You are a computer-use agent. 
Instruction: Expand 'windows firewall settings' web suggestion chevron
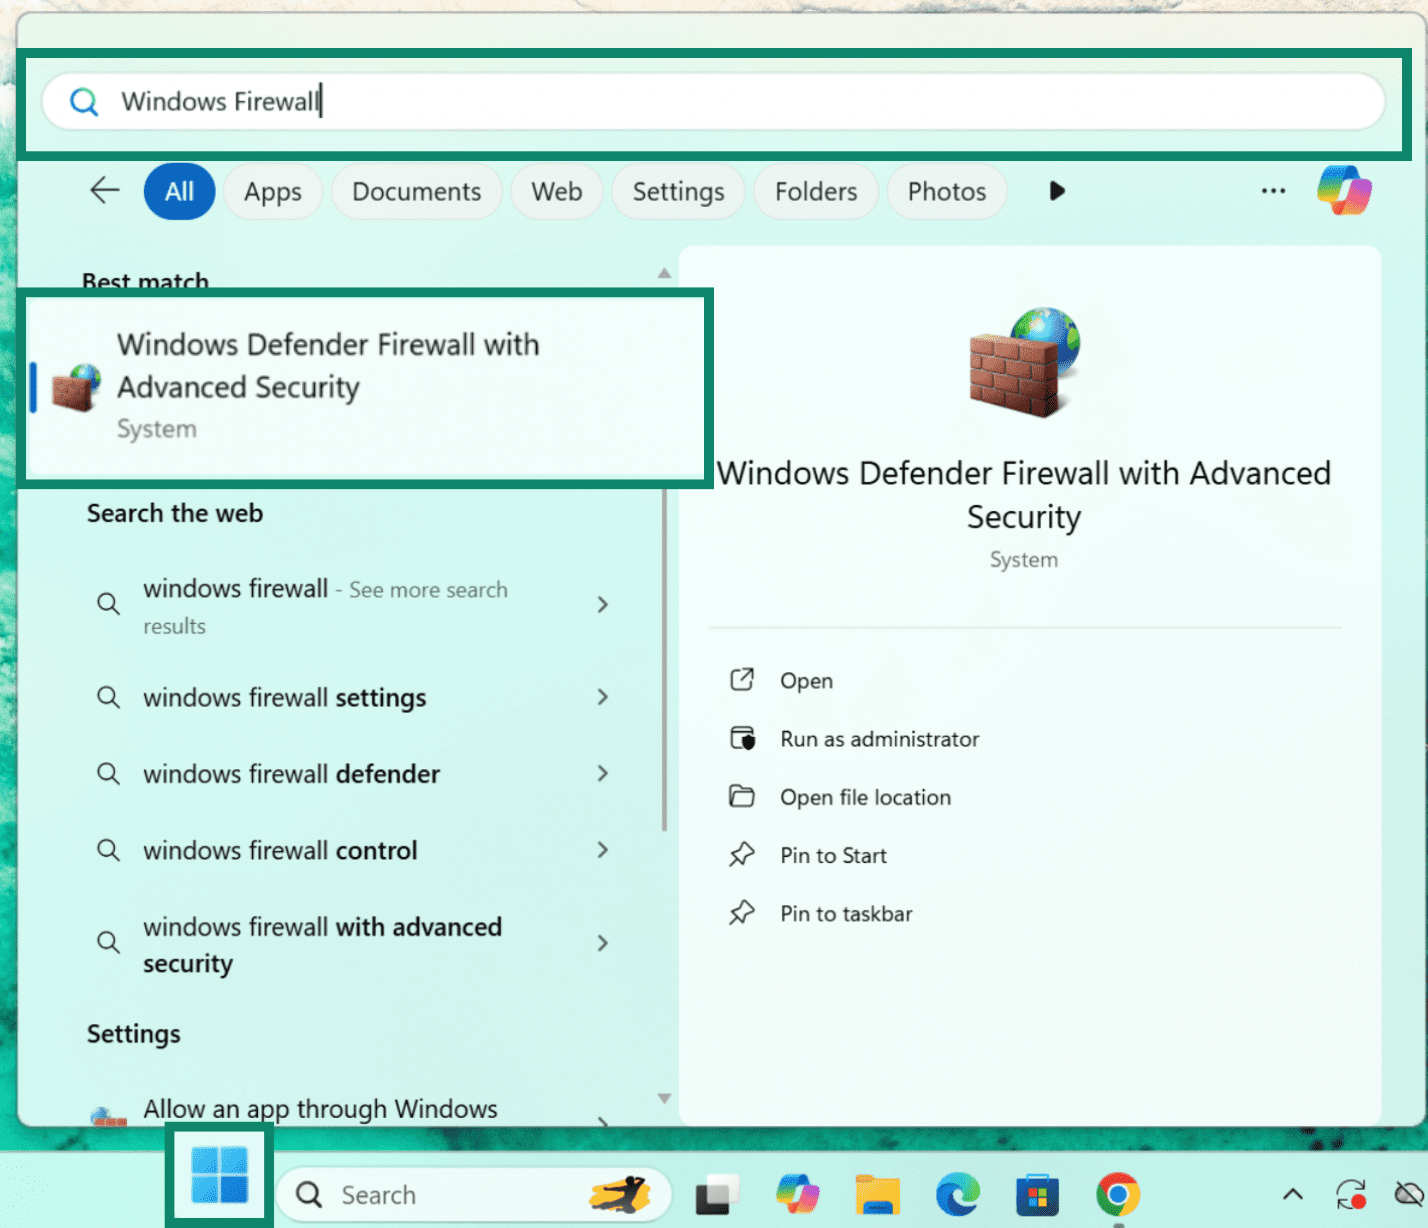click(602, 697)
